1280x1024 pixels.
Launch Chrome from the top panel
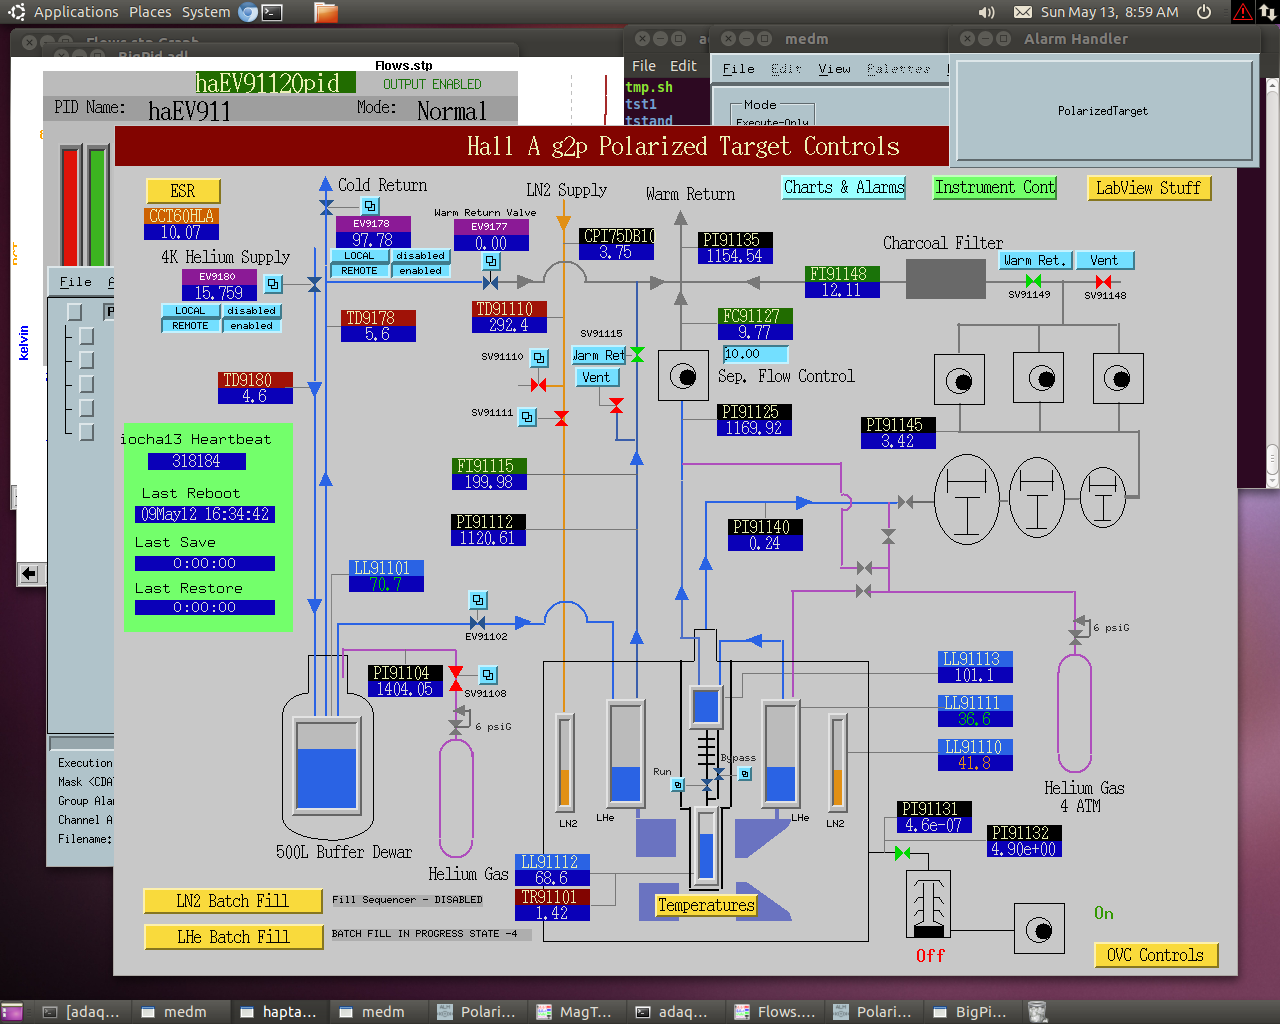(x=248, y=12)
